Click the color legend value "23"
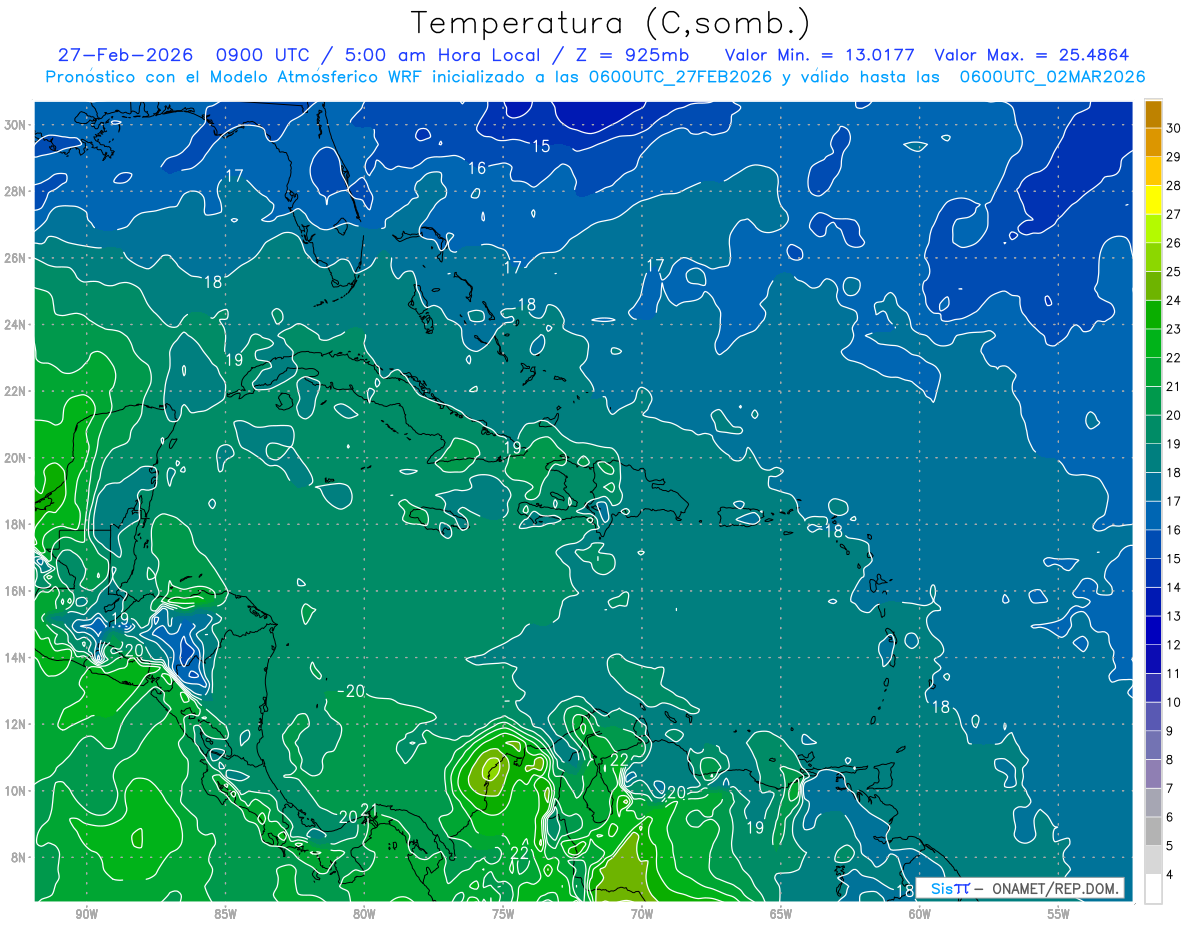 (1173, 329)
